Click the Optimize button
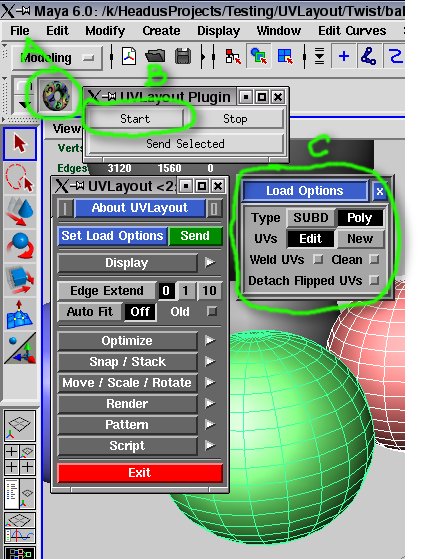The image size is (422, 559). tap(127, 341)
